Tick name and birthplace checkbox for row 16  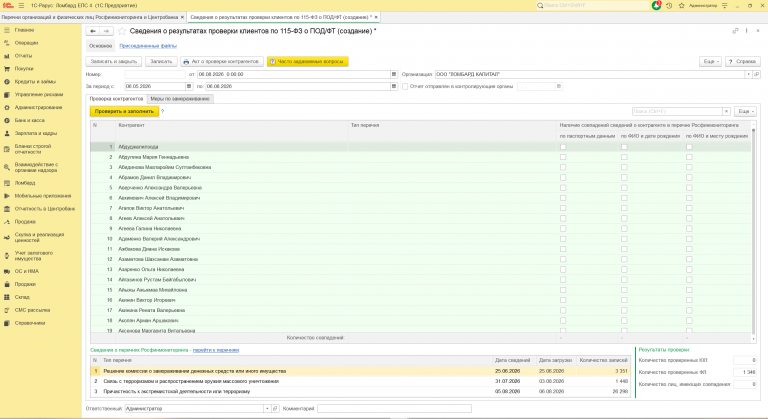point(689,300)
